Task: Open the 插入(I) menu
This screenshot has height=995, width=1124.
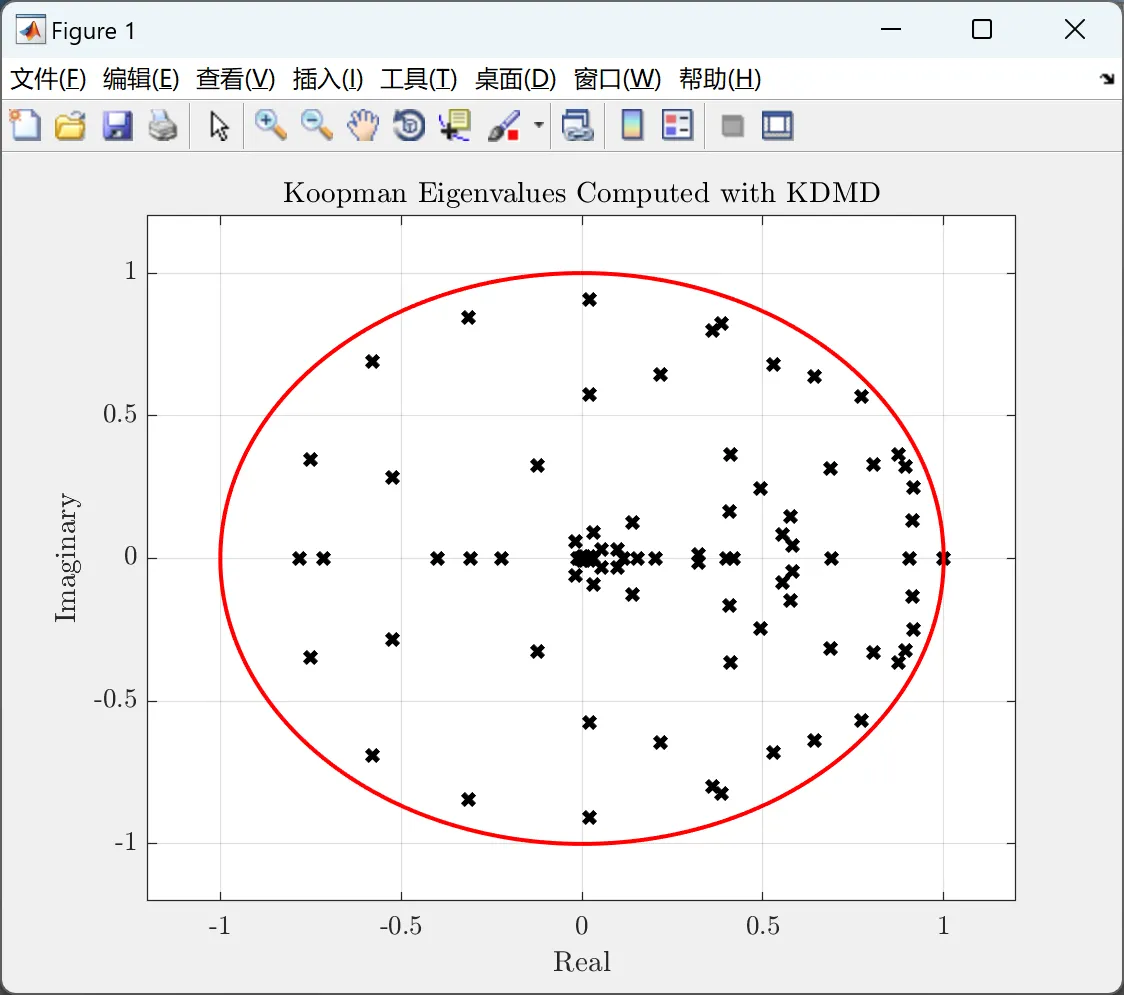Action: pos(328,79)
